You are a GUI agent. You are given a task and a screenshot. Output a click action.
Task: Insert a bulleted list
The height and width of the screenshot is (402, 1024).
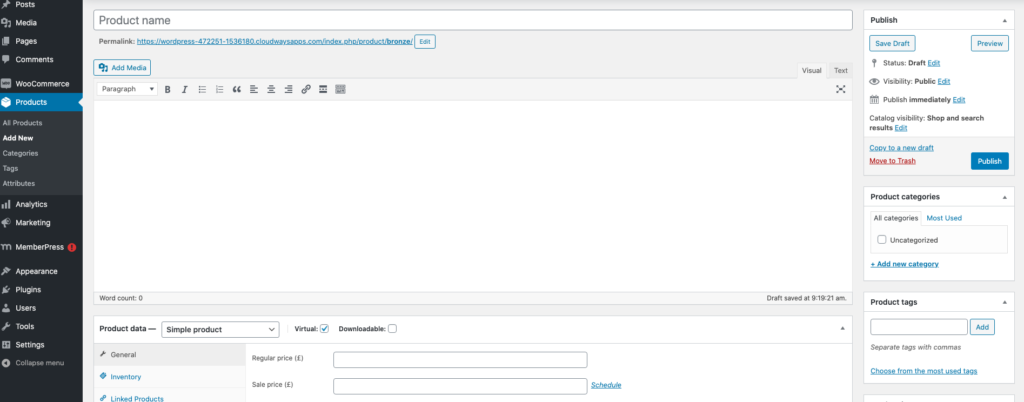(x=202, y=89)
